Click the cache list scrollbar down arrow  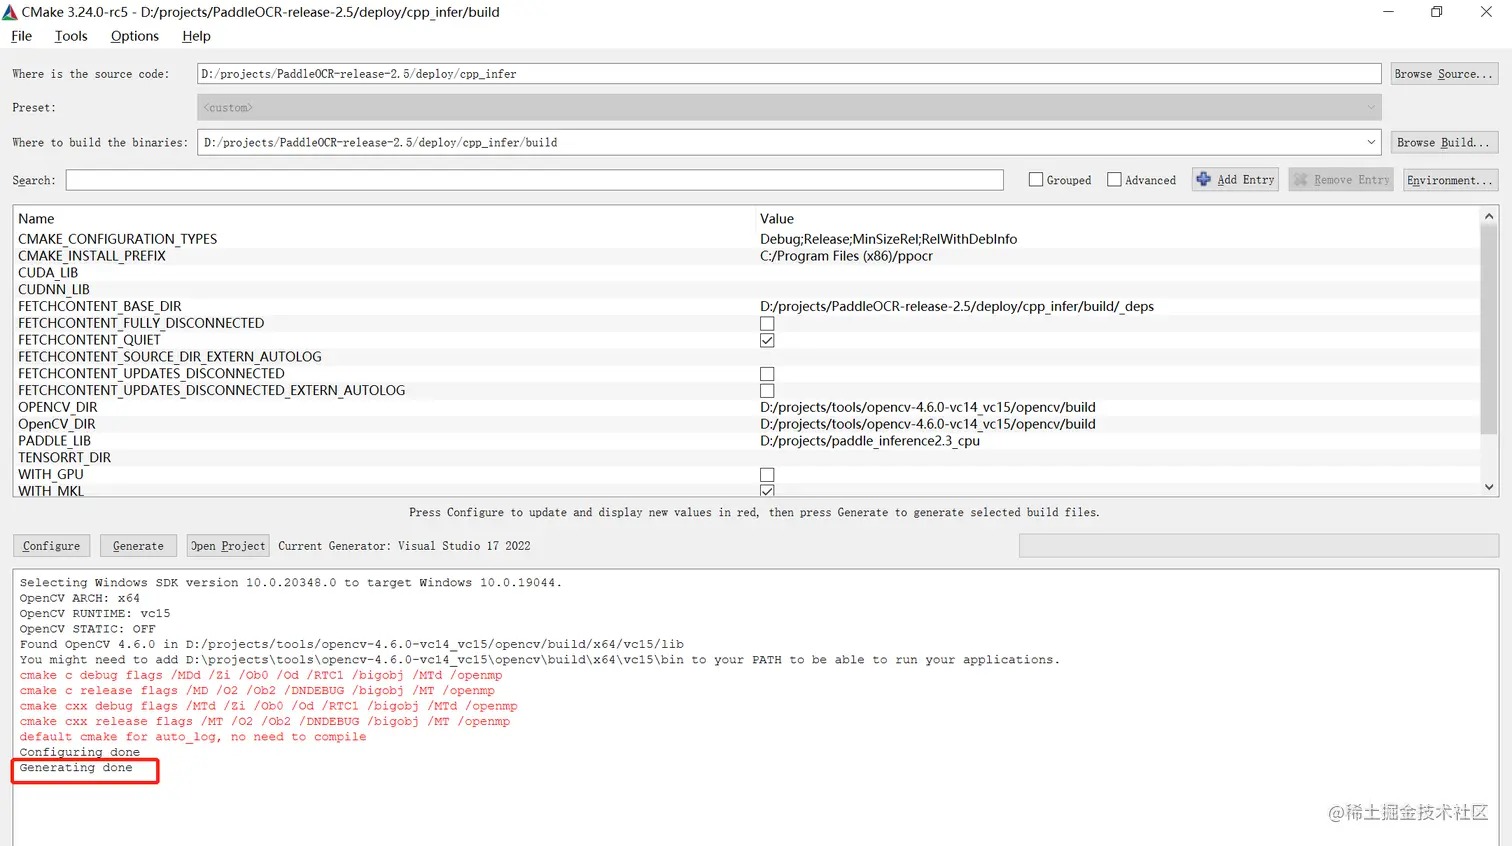tap(1489, 487)
